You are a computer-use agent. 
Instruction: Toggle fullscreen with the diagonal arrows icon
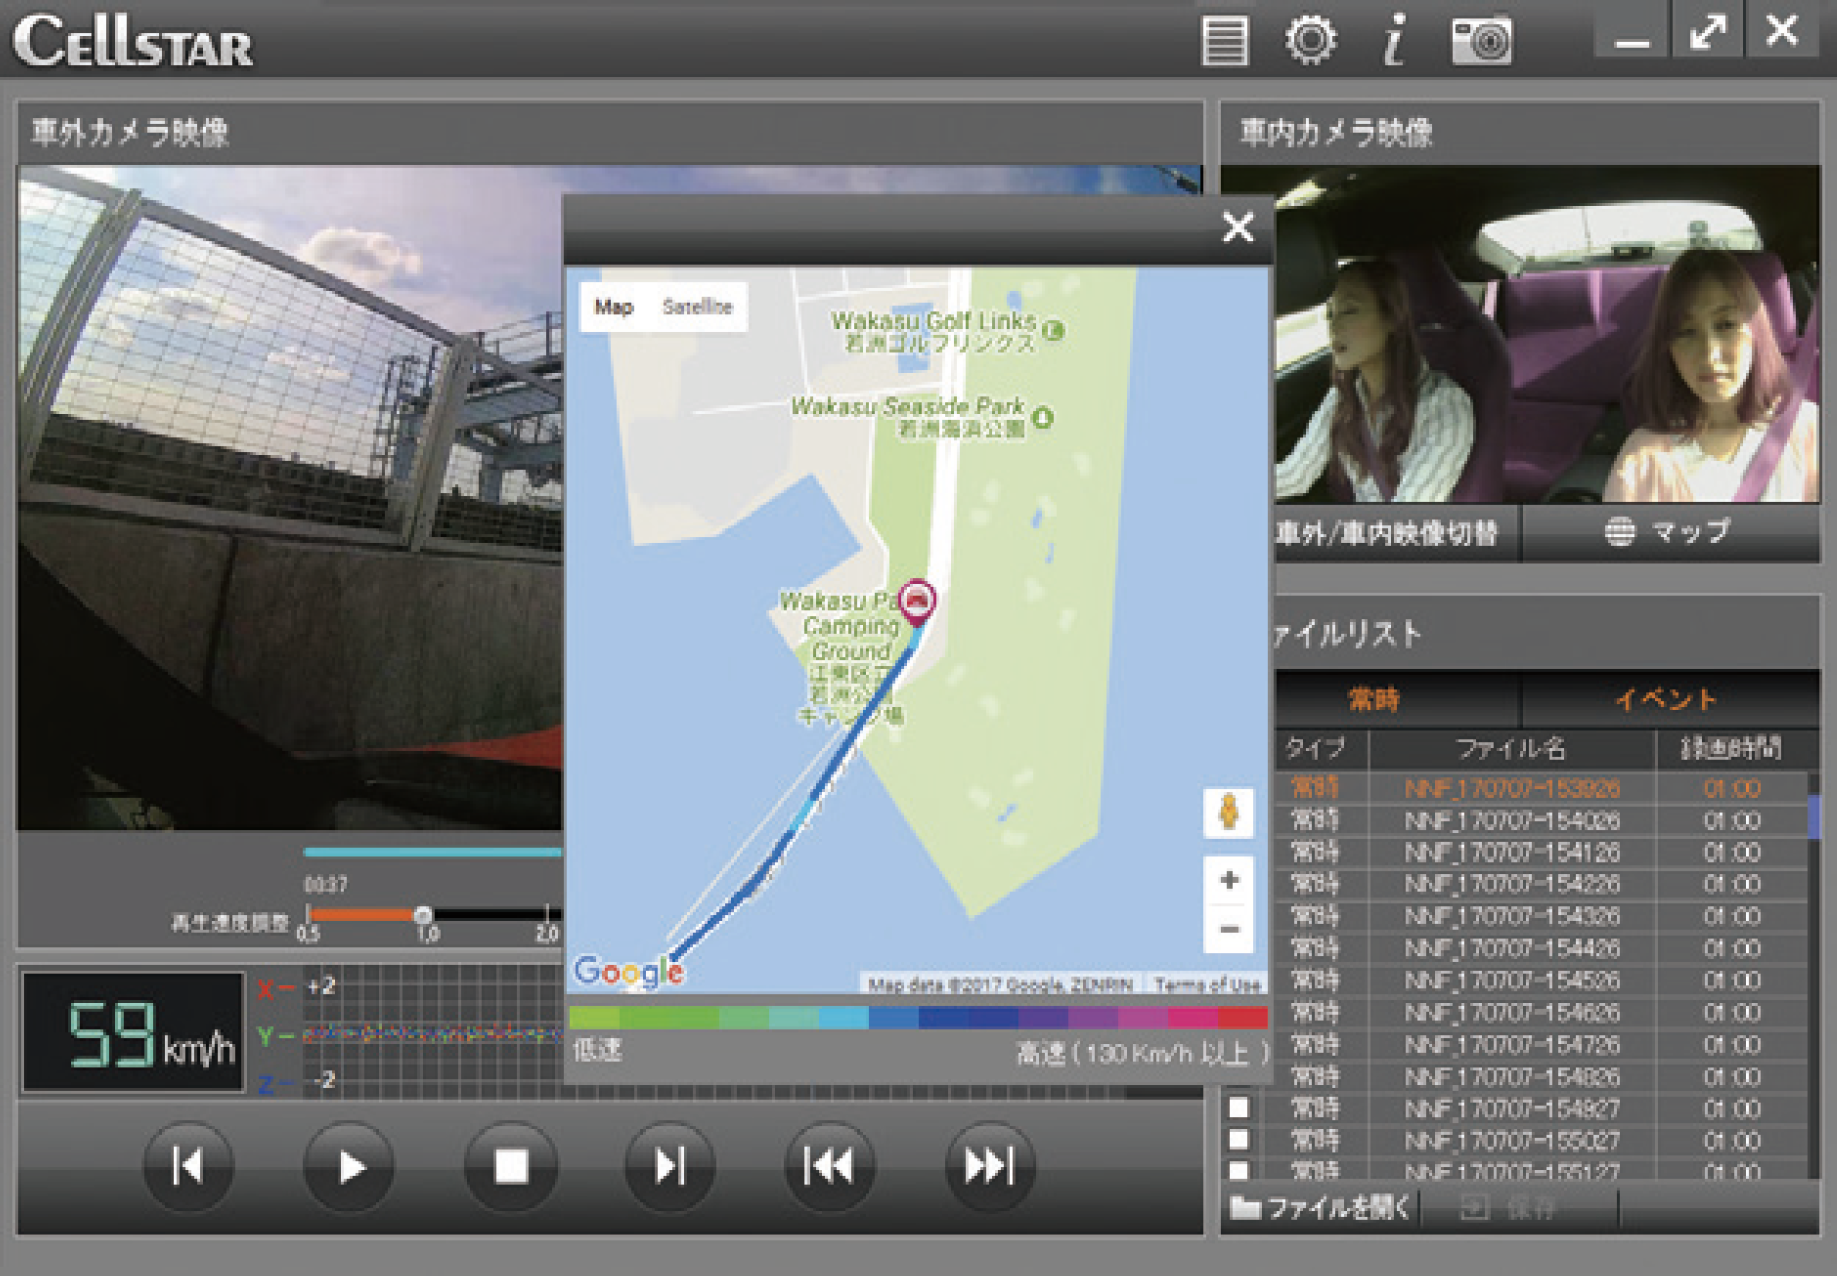pos(1707,32)
